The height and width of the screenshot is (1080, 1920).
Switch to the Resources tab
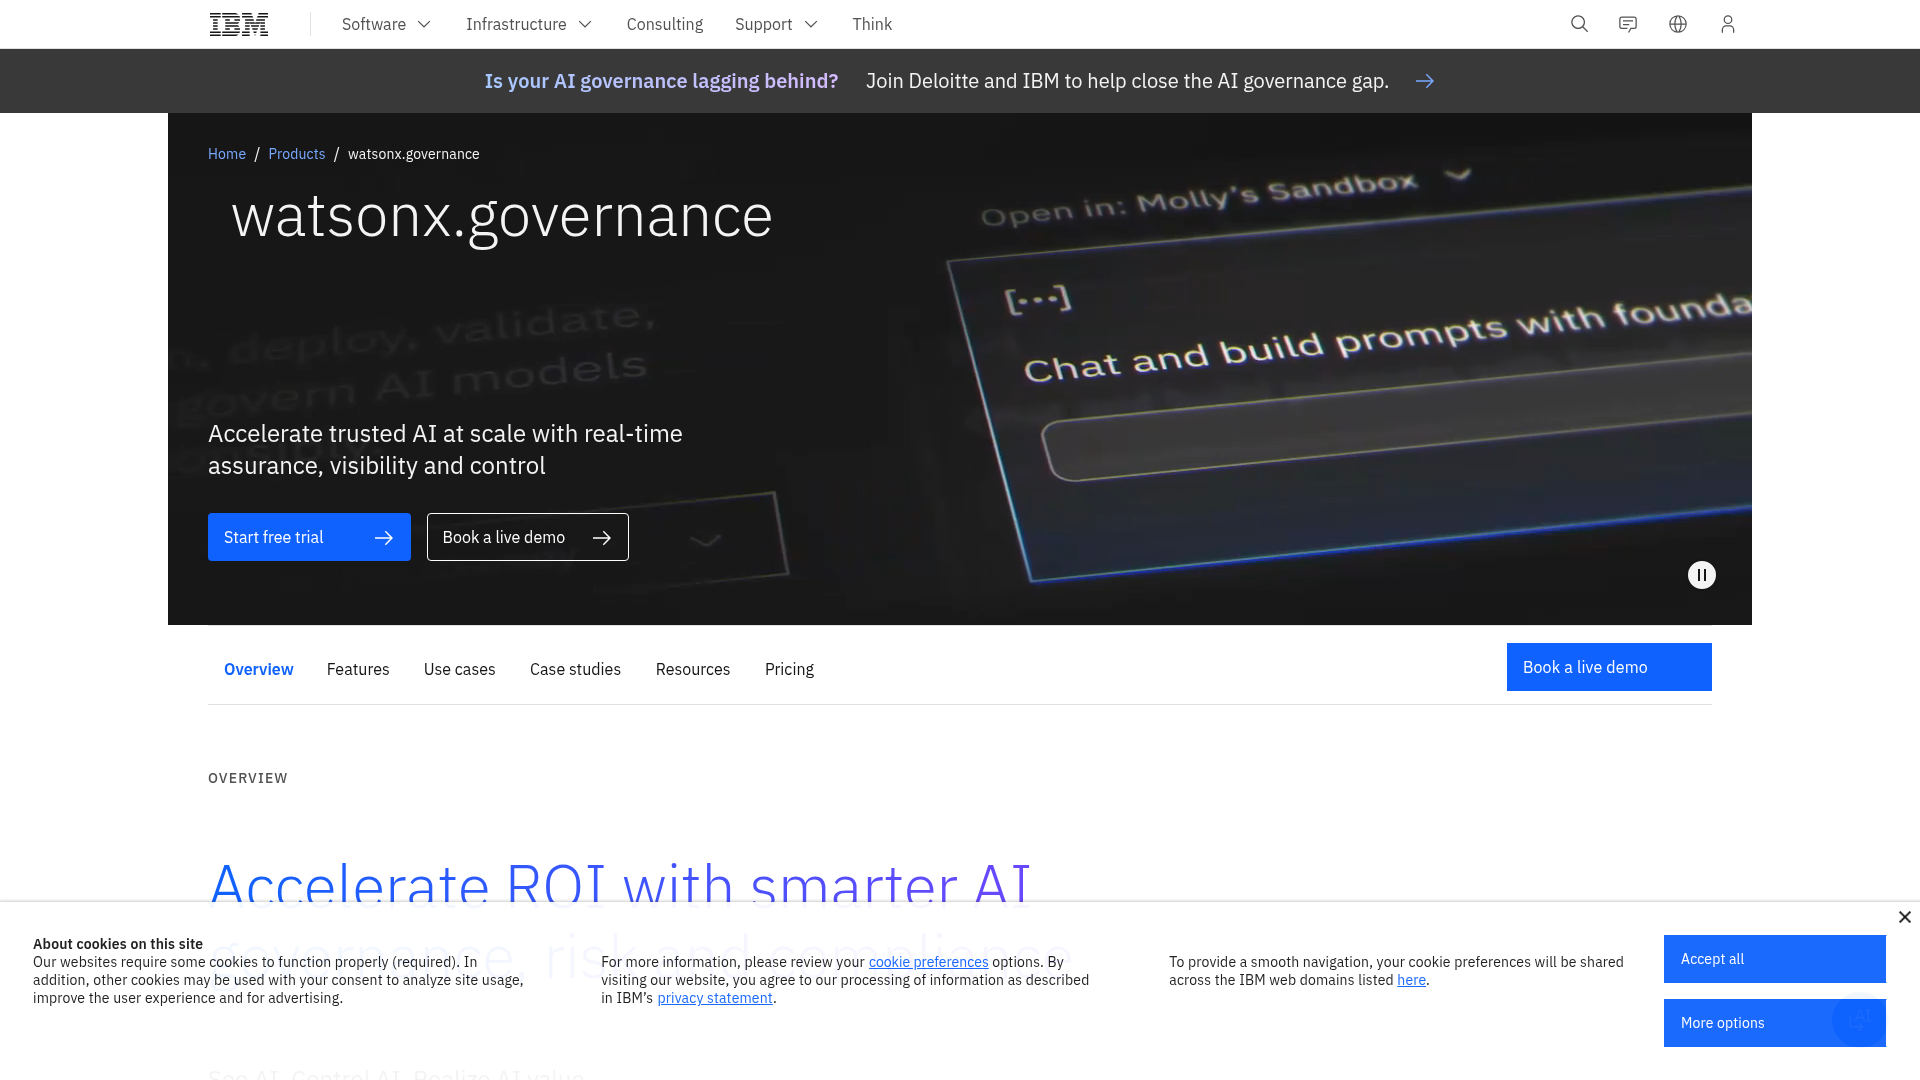[693, 669]
